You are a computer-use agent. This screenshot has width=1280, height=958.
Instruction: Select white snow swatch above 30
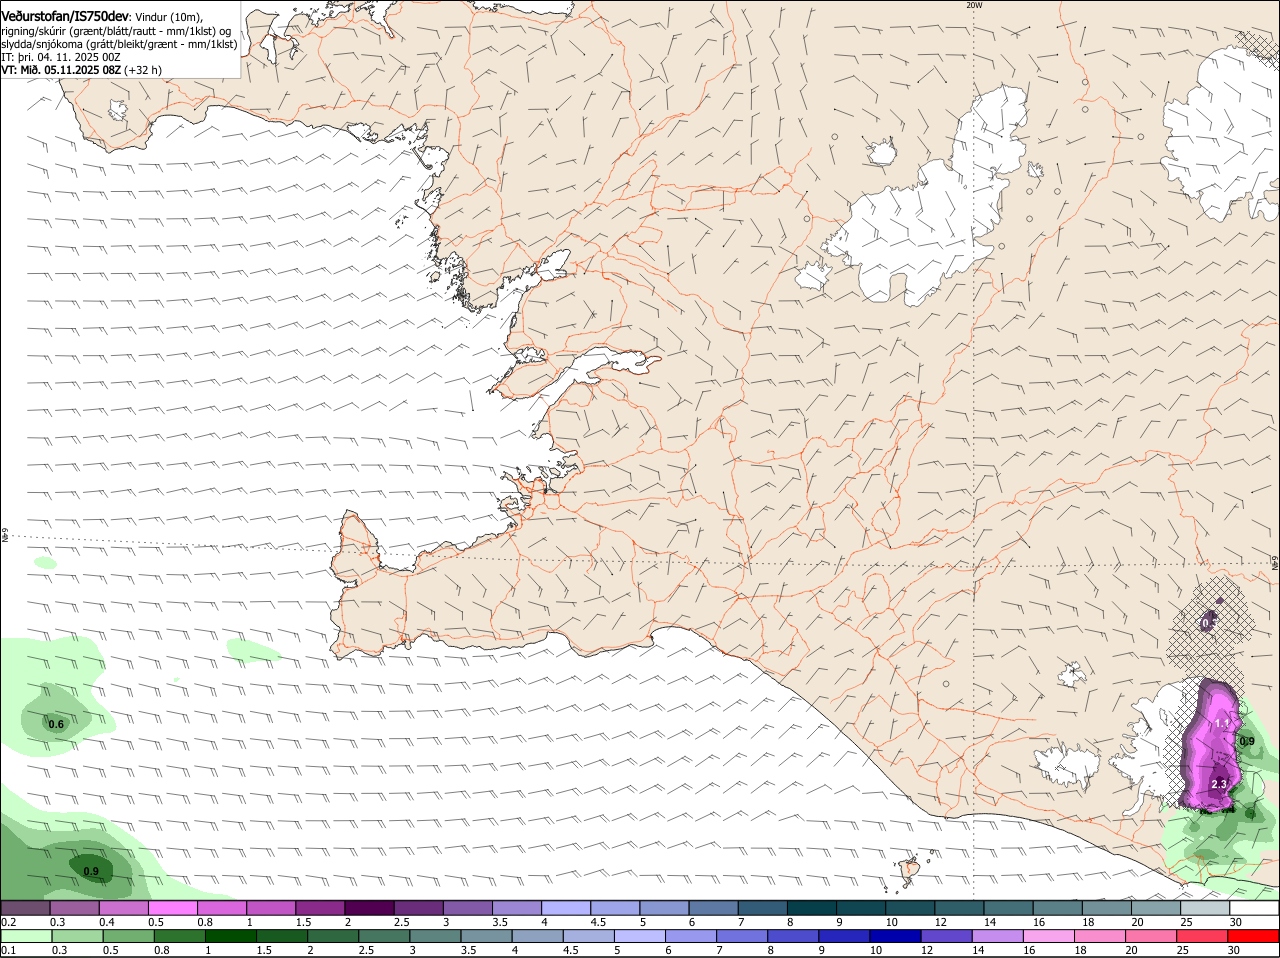(1255, 908)
